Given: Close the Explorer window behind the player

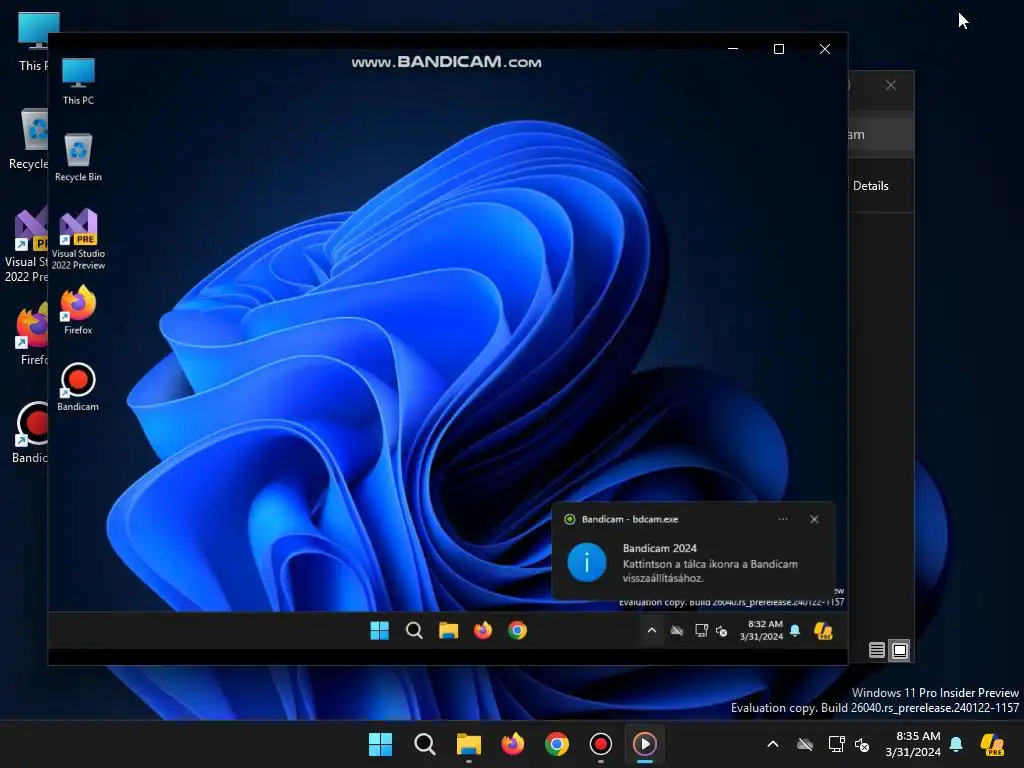Looking at the screenshot, I should pos(891,86).
